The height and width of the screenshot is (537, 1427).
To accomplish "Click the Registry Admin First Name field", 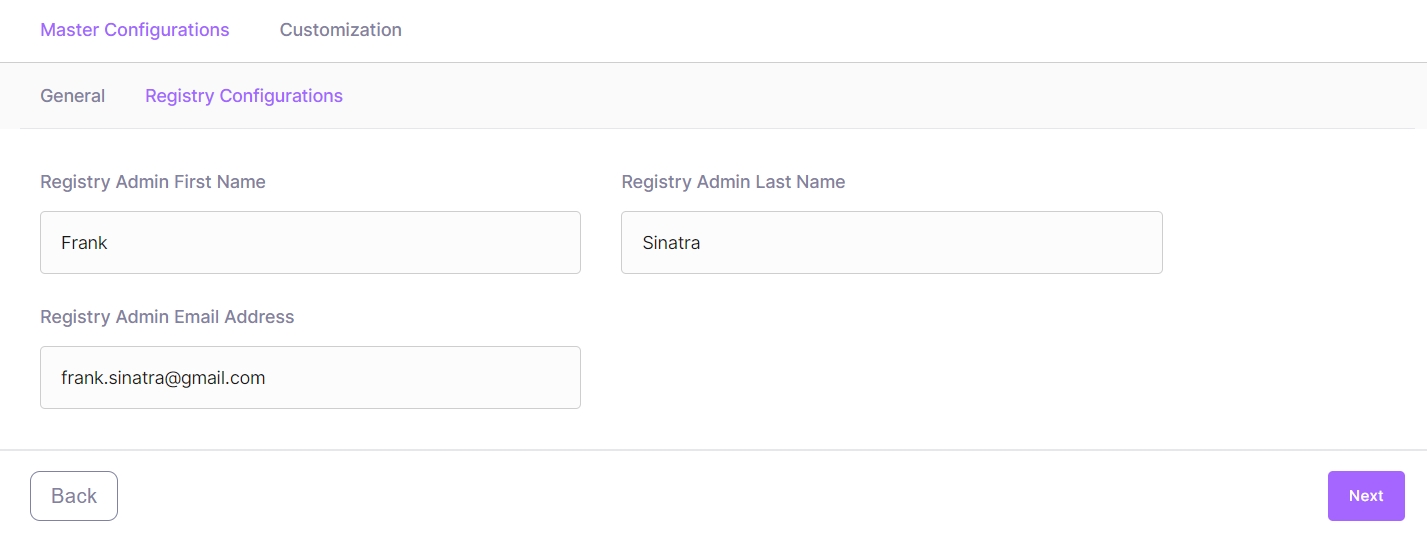I will pos(310,242).
